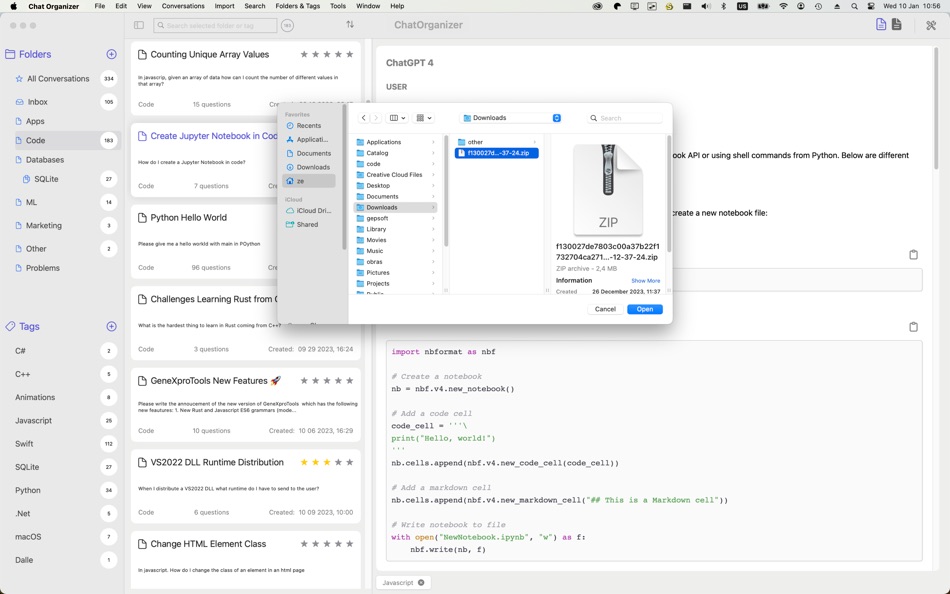Click the sort arrow above conversation list
This screenshot has width=950, height=594.
tap(349, 24)
